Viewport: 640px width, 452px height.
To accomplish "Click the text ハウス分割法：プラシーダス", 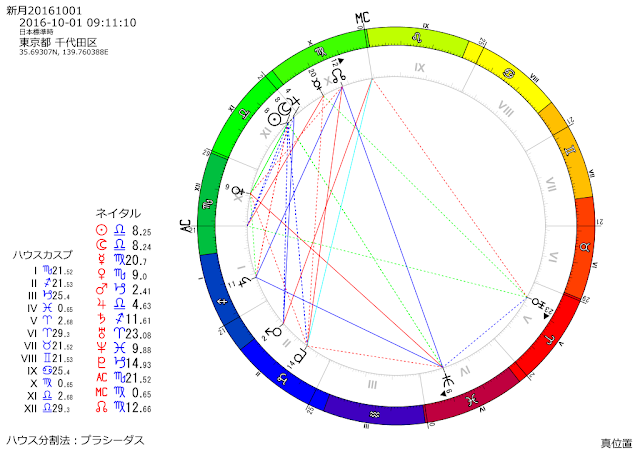I will (76, 440).
